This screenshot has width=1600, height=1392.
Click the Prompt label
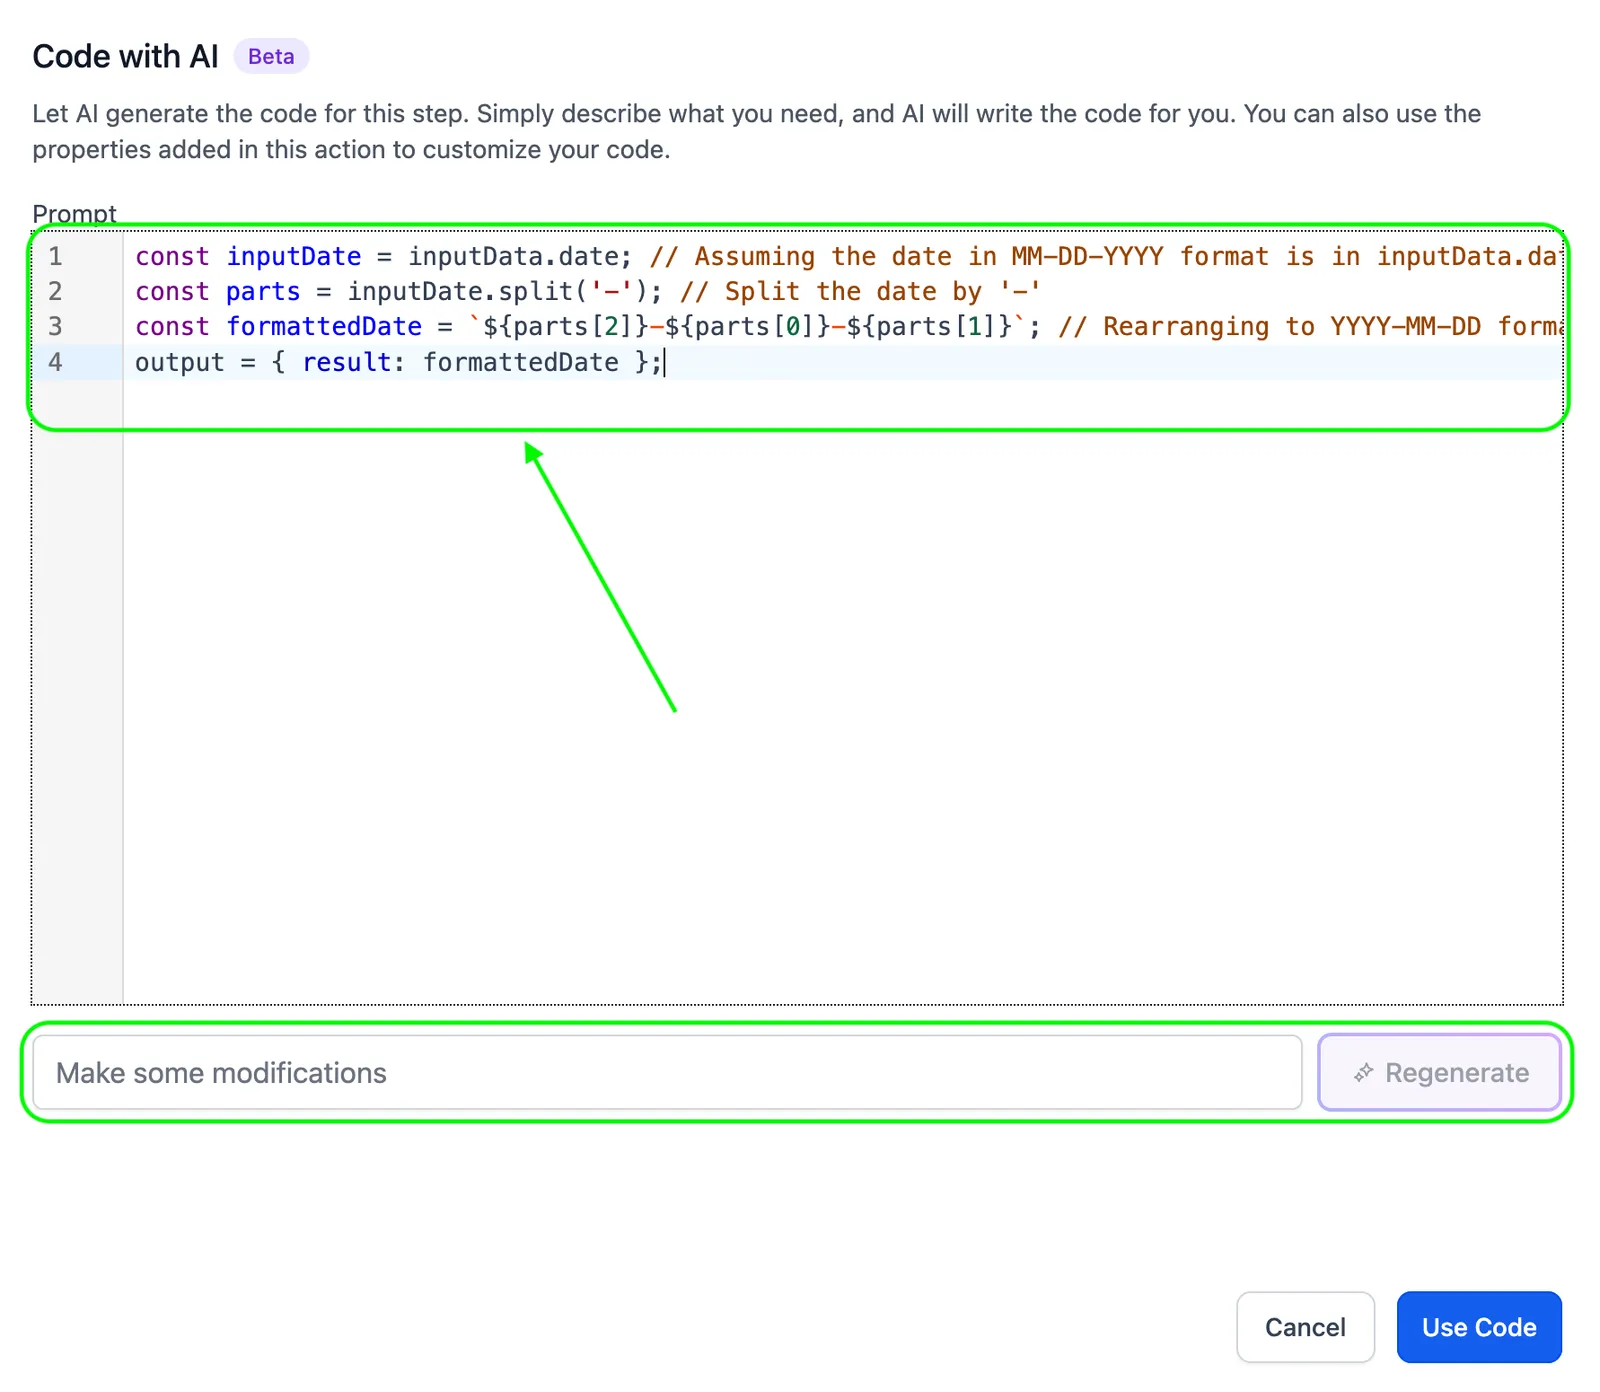click(x=74, y=214)
